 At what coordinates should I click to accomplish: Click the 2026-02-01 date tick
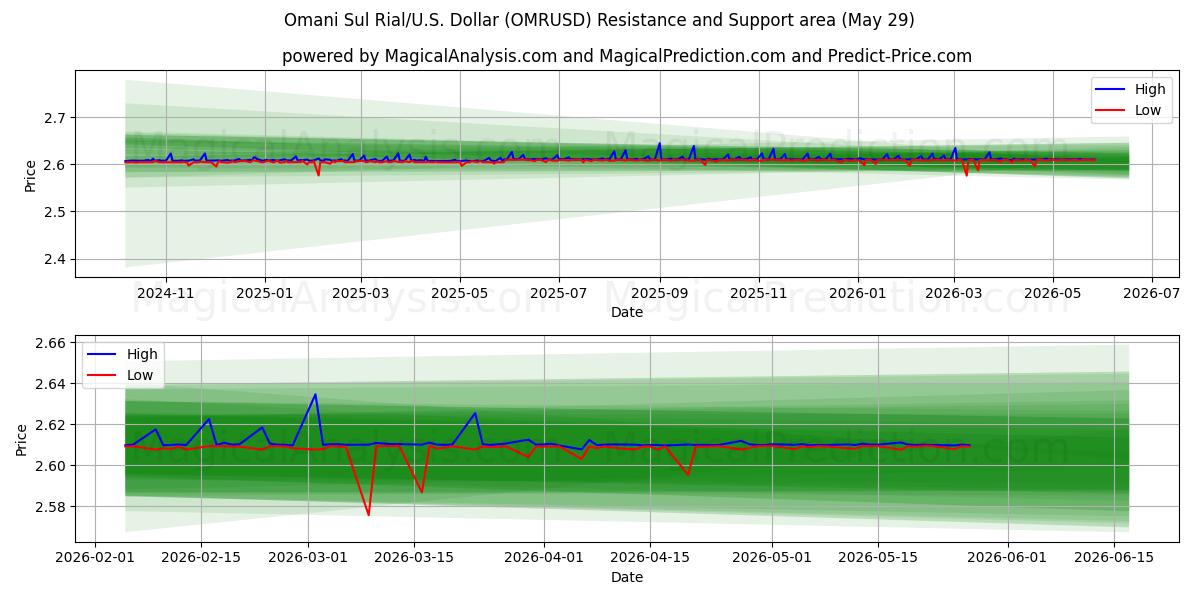pos(95,558)
